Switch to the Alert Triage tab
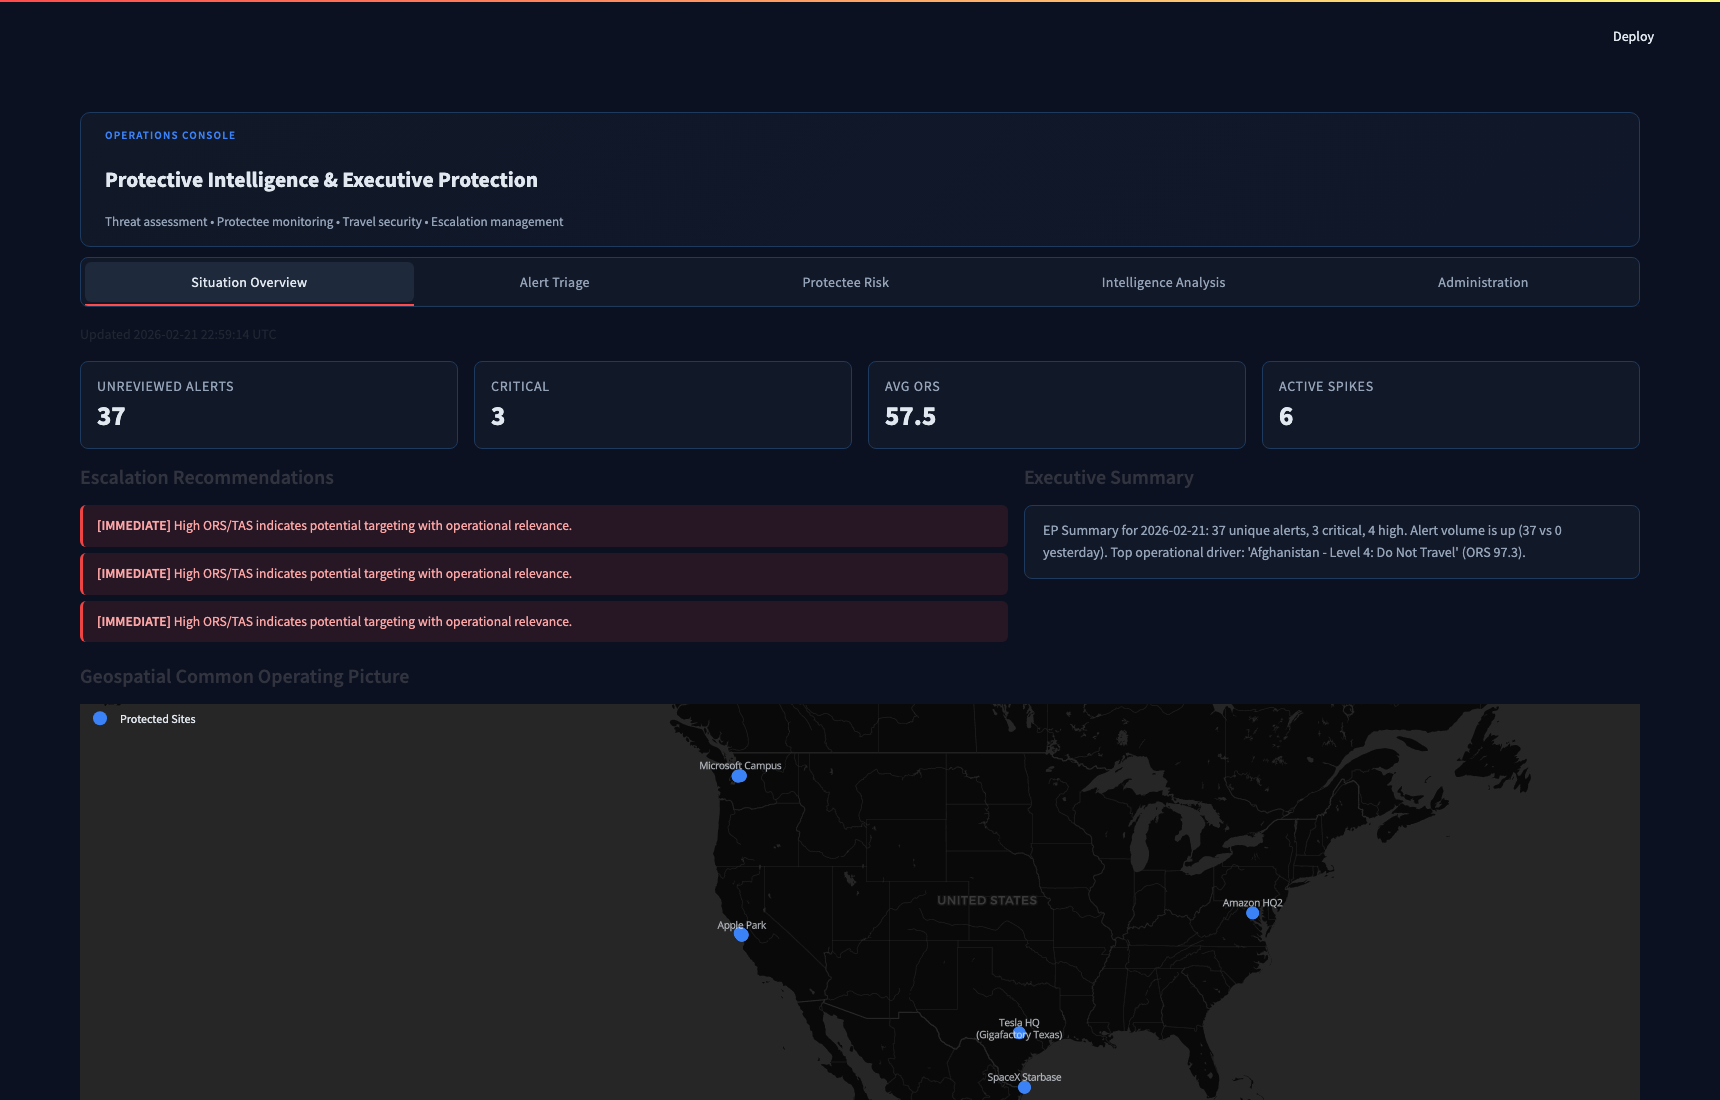Image resolution: width=1720 pixels, height=1100 pixels. point(554,283)
